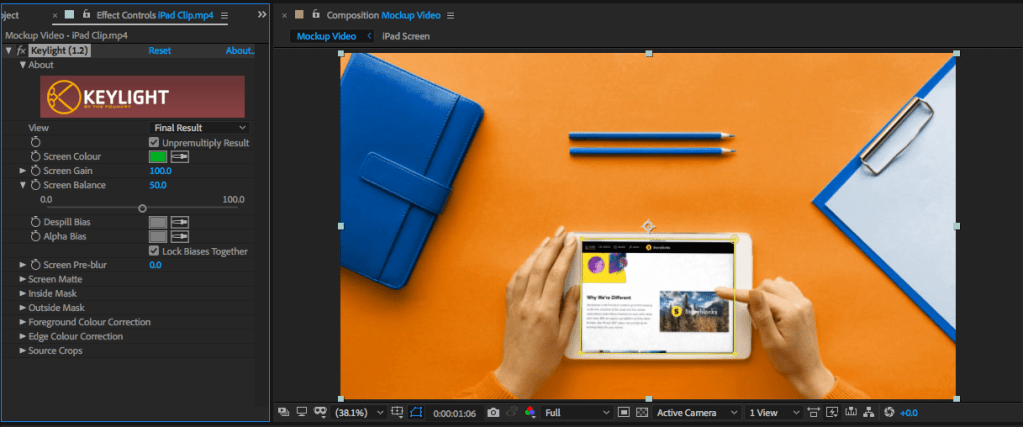Click the Timeline button icon
The width and height of the screenshot is (1023, 427).
click(850, 412)
